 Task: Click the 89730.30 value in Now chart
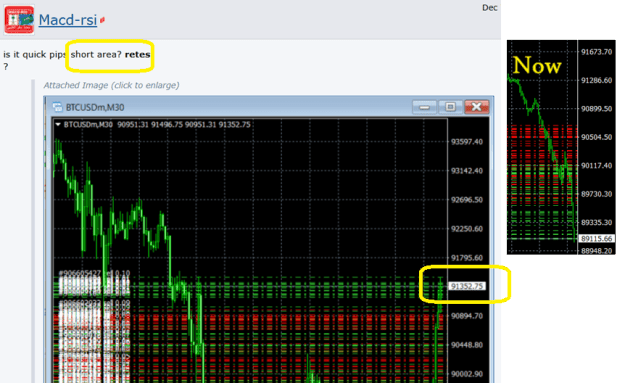pos(596,194)
